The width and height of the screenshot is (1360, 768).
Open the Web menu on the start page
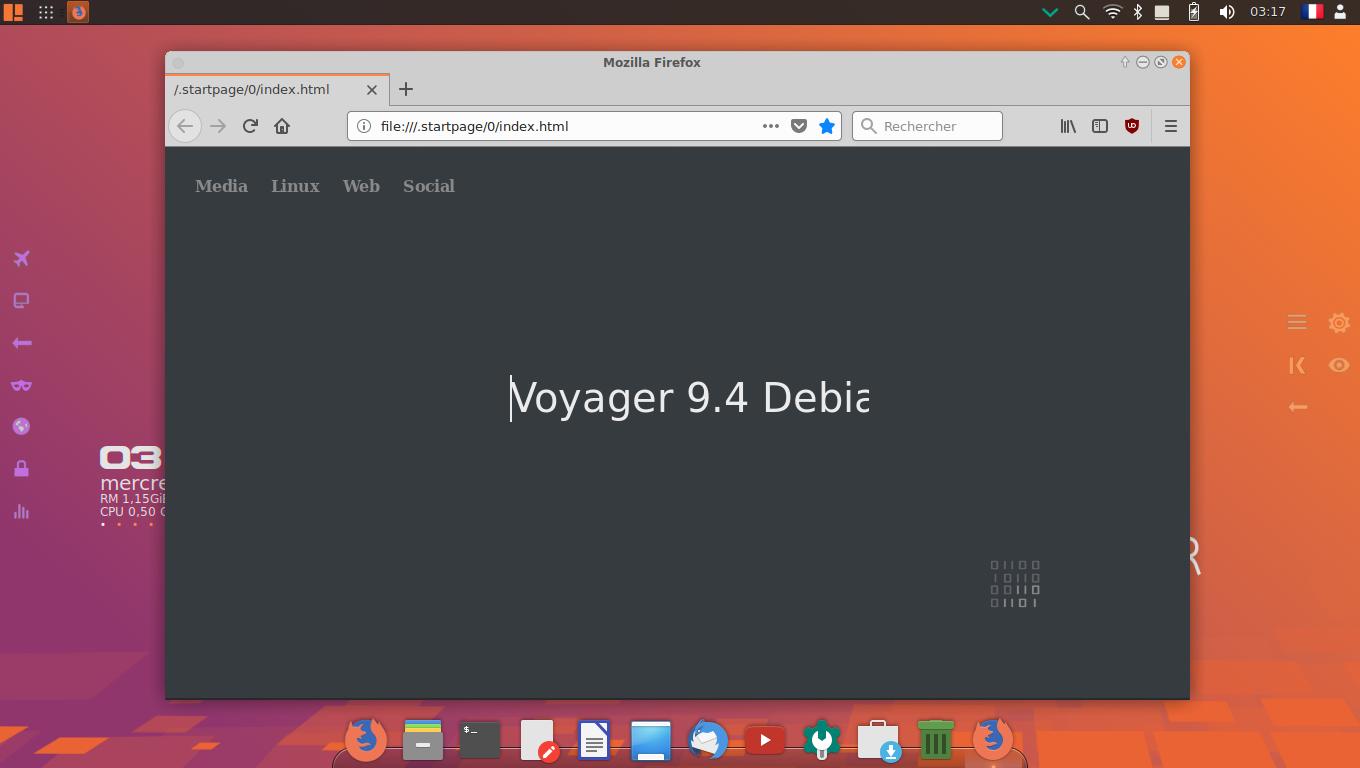pyautogui.click(x=361, y=186)
